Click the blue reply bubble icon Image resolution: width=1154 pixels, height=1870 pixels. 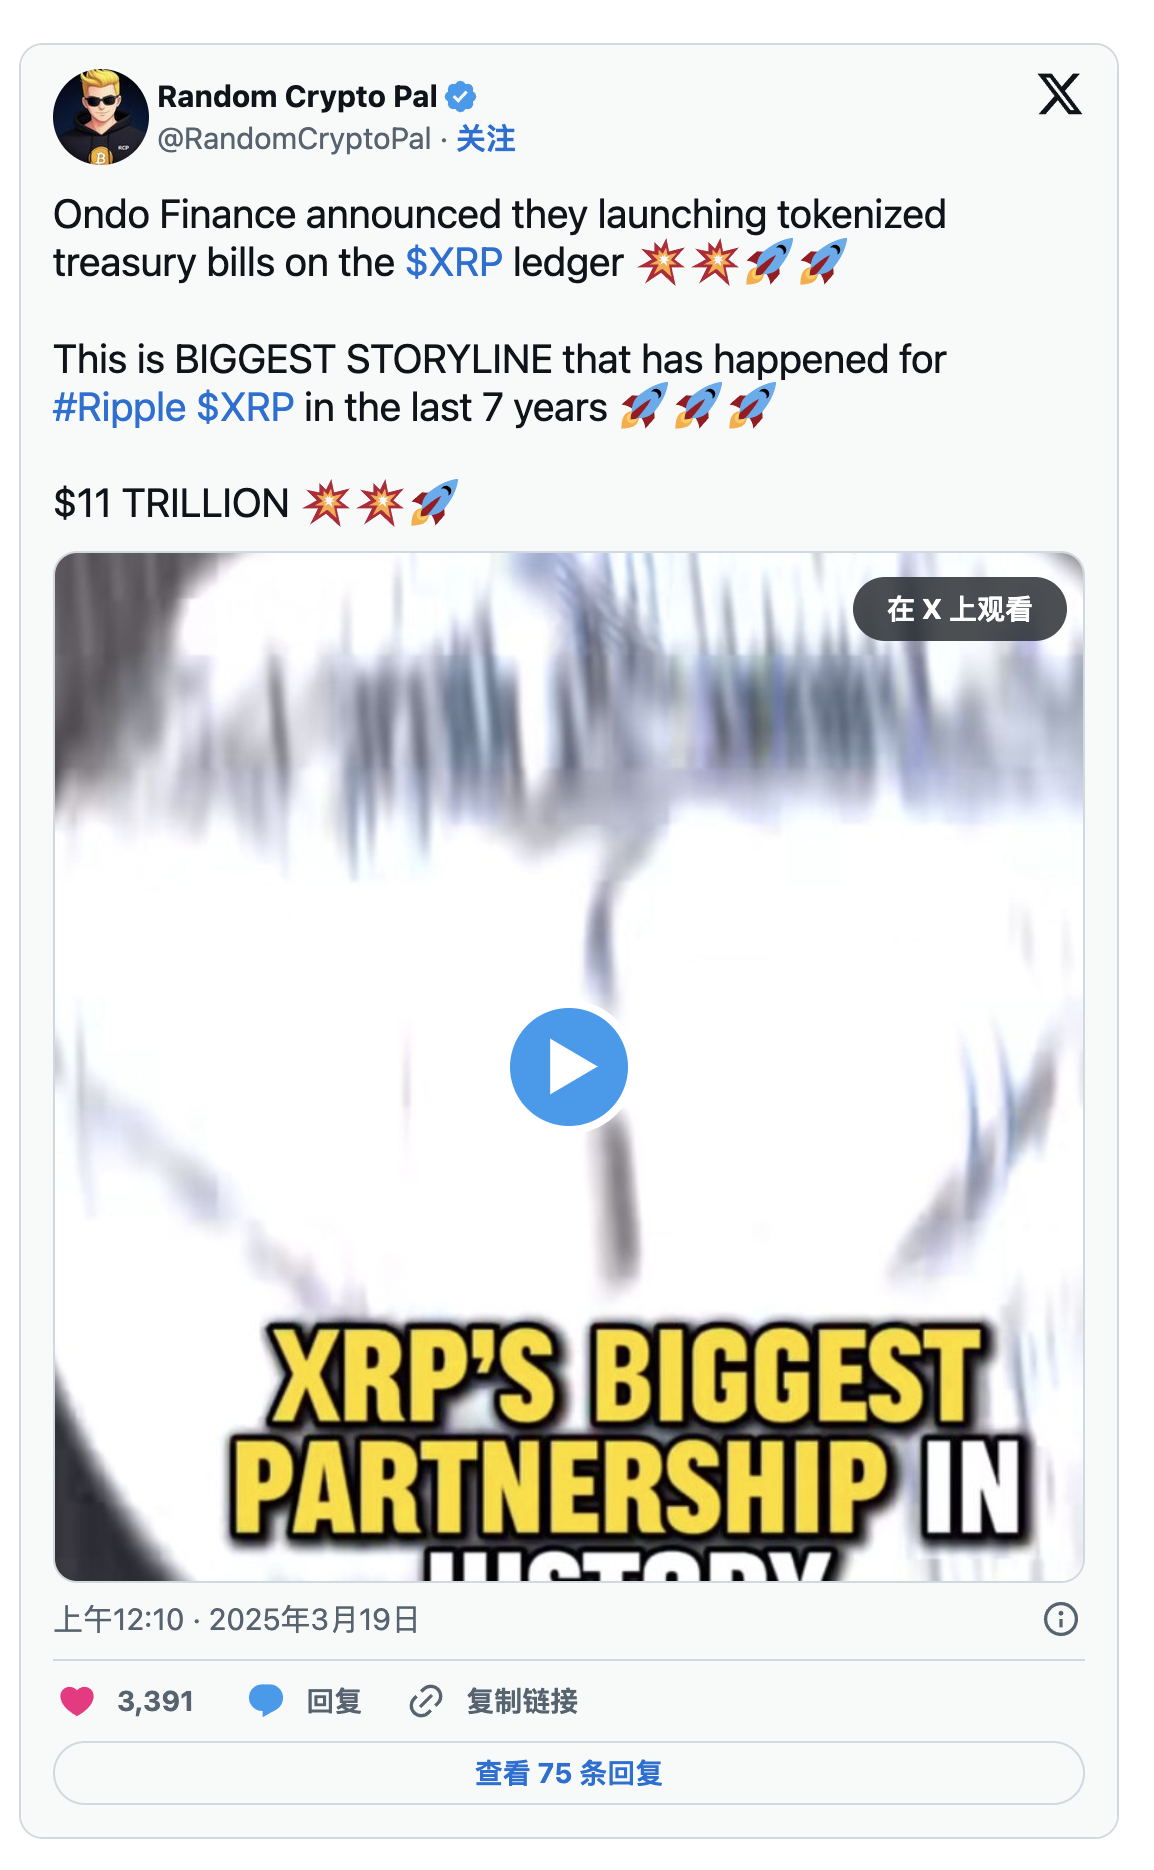(x=266, y=1700)
